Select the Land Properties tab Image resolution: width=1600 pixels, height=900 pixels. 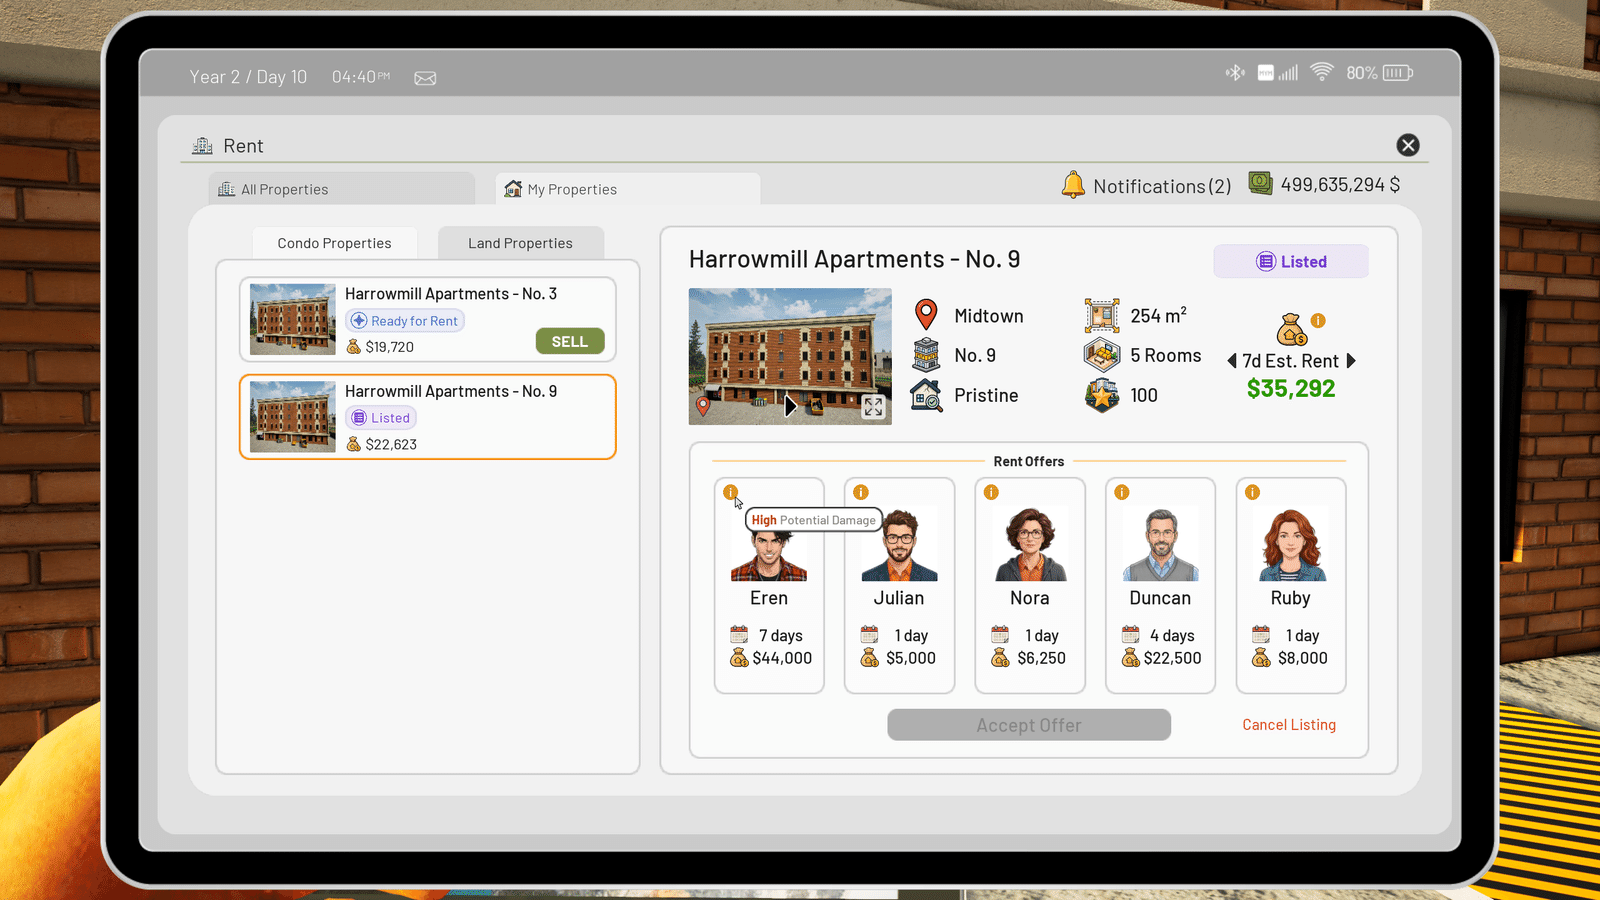point(520,243)
